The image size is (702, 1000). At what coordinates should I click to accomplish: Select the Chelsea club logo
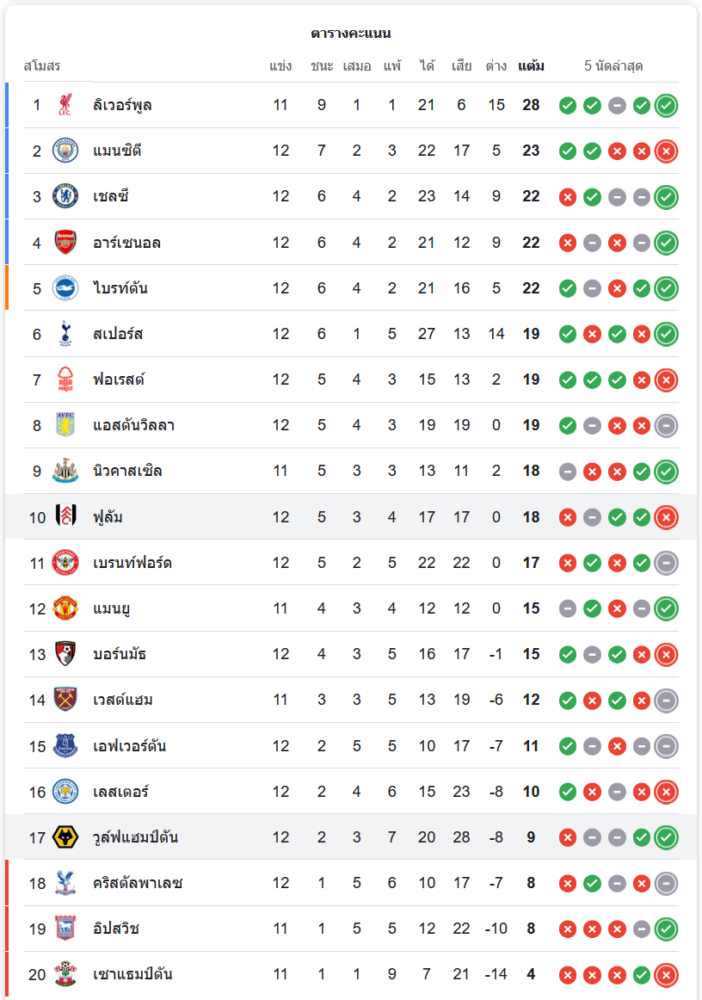[65, 196]
